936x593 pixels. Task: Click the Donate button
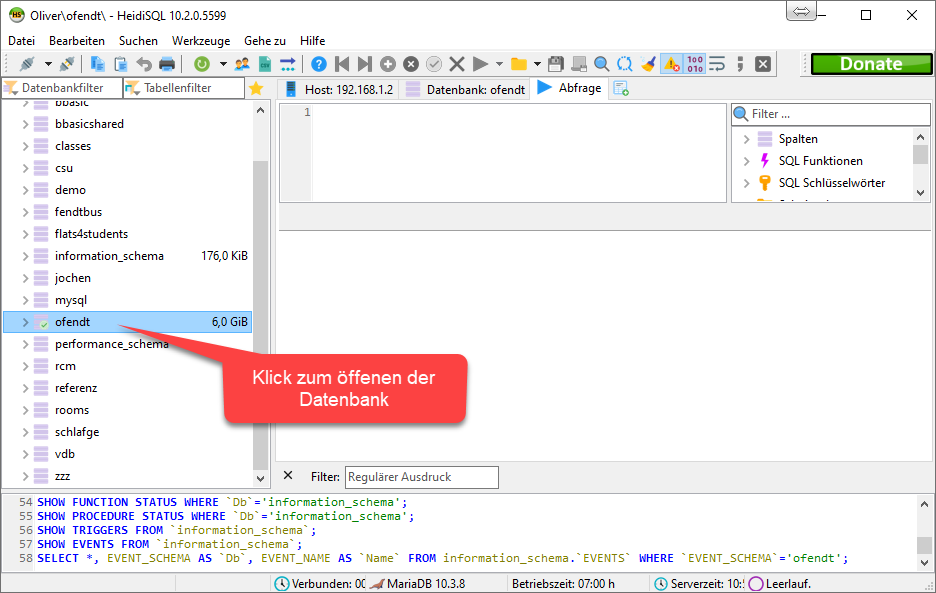pos(871,64)
